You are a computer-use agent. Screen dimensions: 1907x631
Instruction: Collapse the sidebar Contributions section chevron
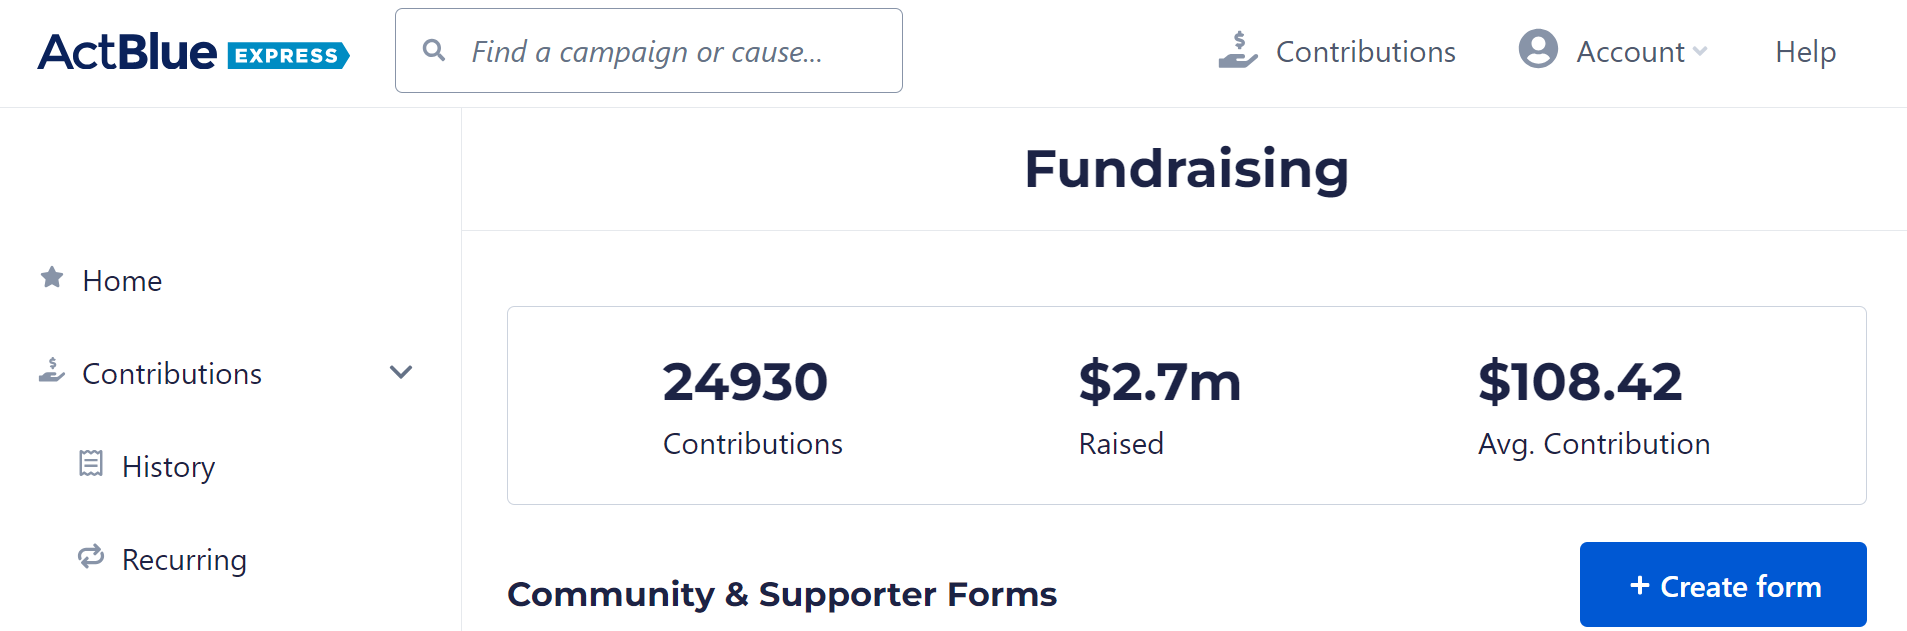[x=401, y=373]
